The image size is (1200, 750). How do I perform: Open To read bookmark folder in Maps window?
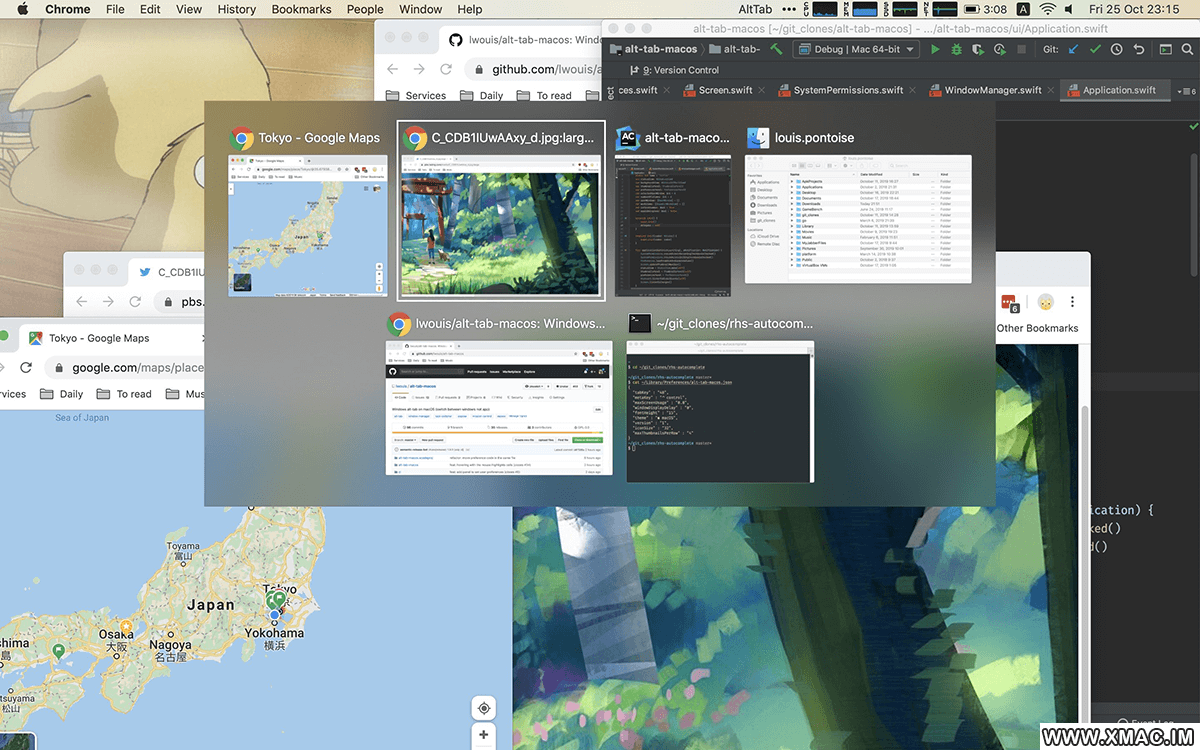pos(124,394)
